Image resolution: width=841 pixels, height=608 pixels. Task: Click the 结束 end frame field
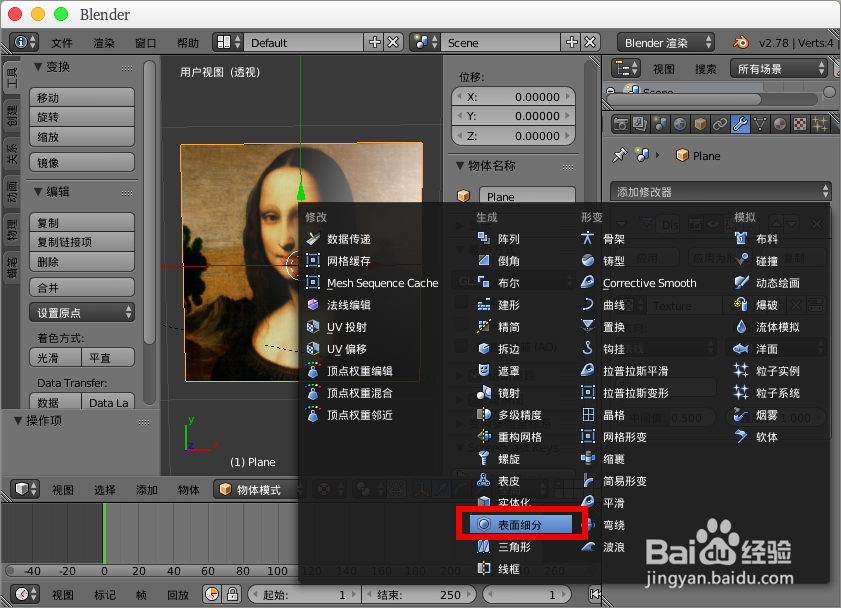click(x=419, y=594)
